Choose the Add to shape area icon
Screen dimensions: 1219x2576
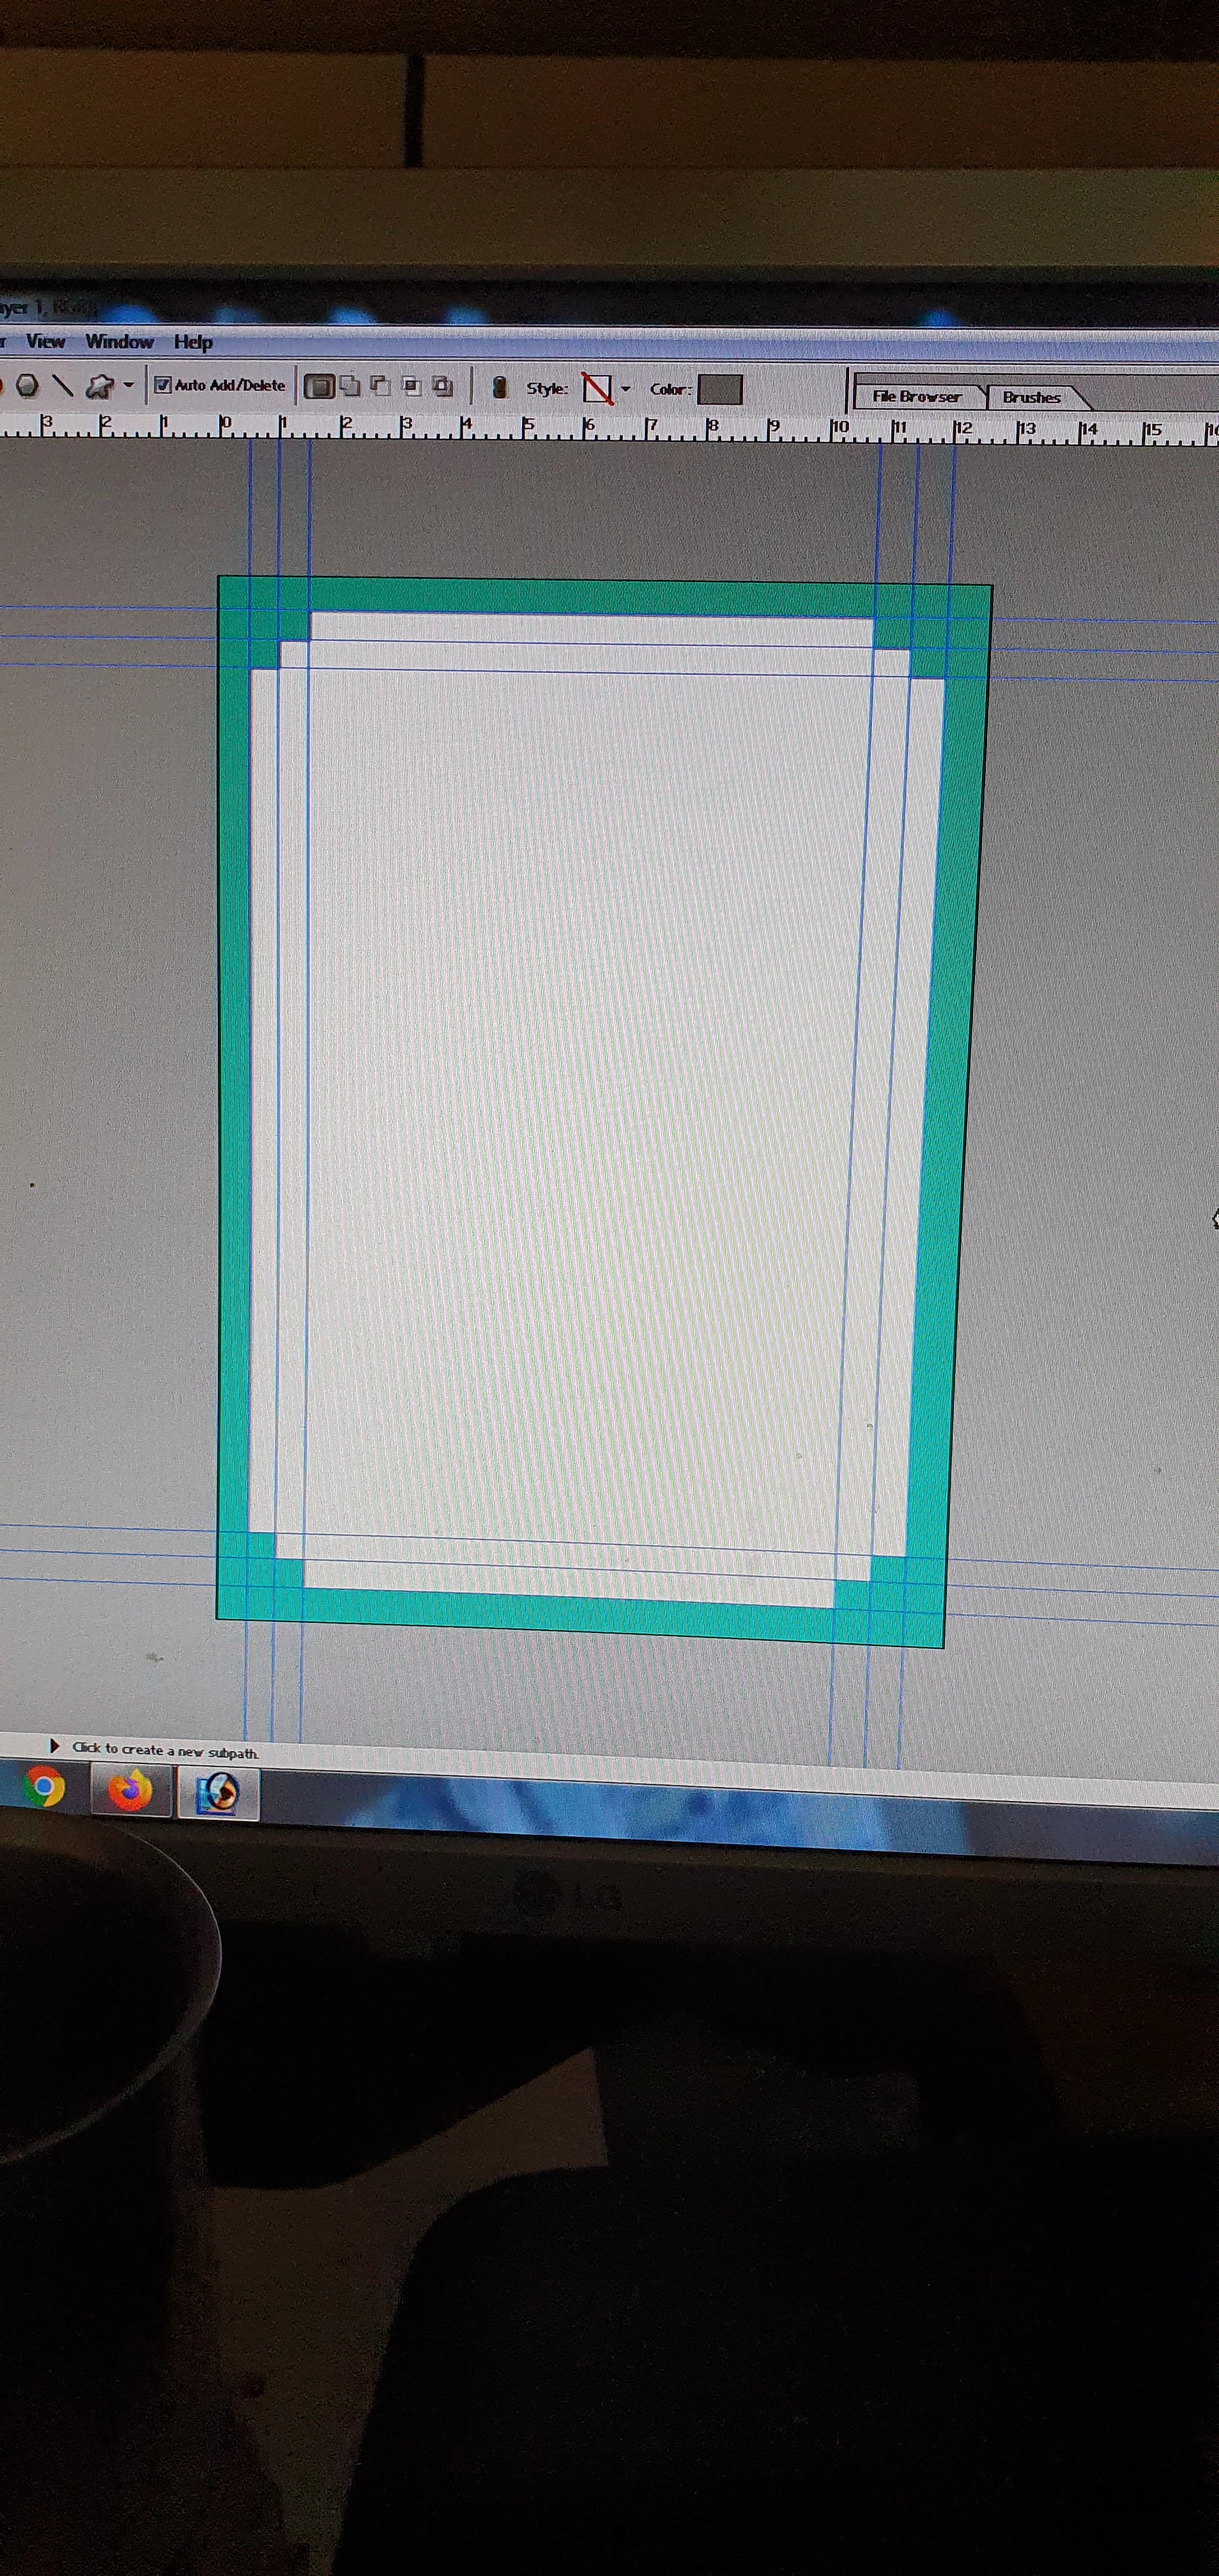(x=350, y=386)
